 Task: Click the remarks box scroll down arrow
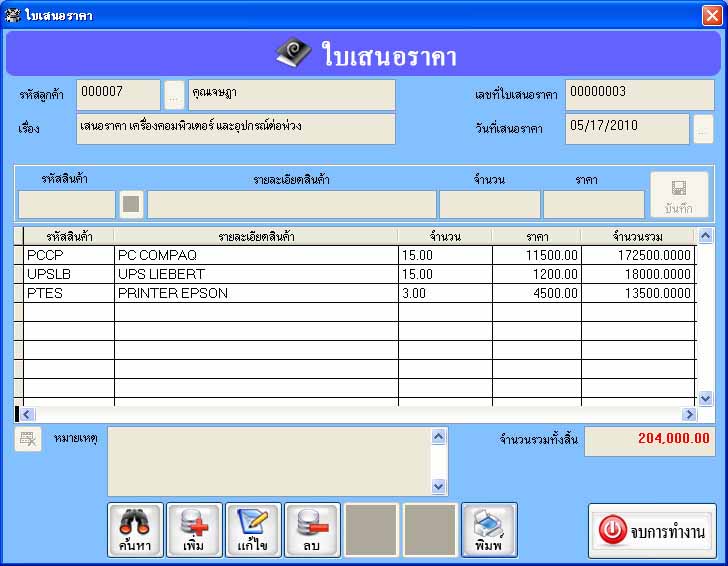pyautogui.click(x=438, y=487)
